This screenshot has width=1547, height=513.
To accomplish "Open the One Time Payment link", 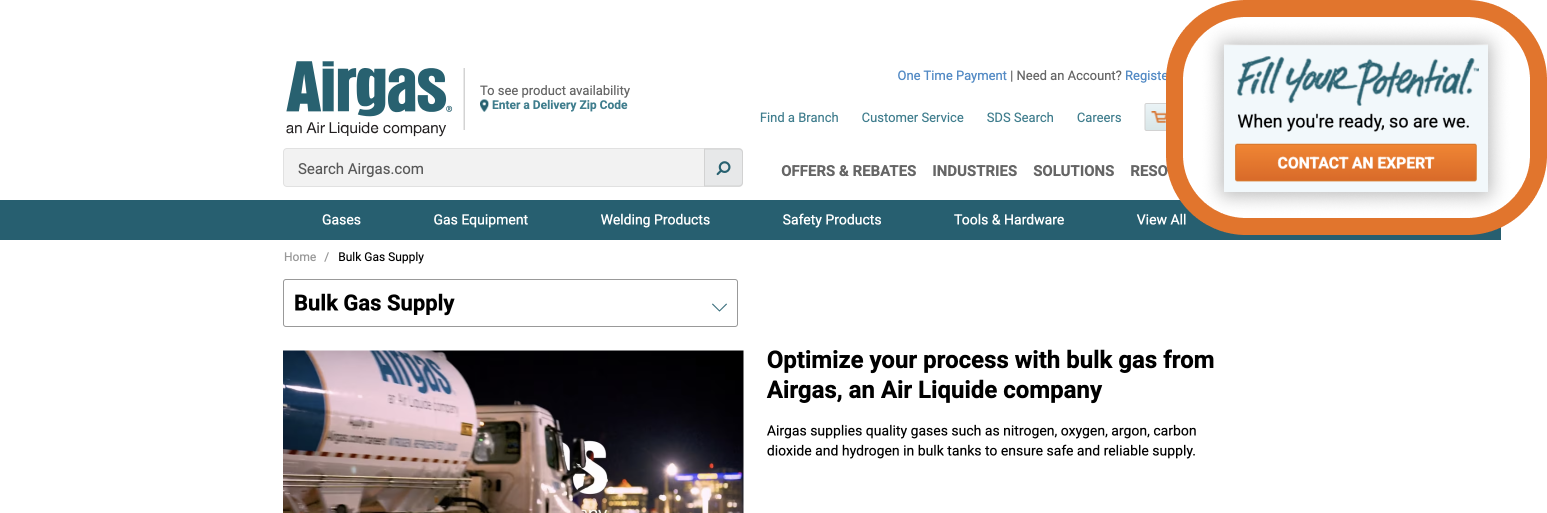I will click(x=951, y=76).
